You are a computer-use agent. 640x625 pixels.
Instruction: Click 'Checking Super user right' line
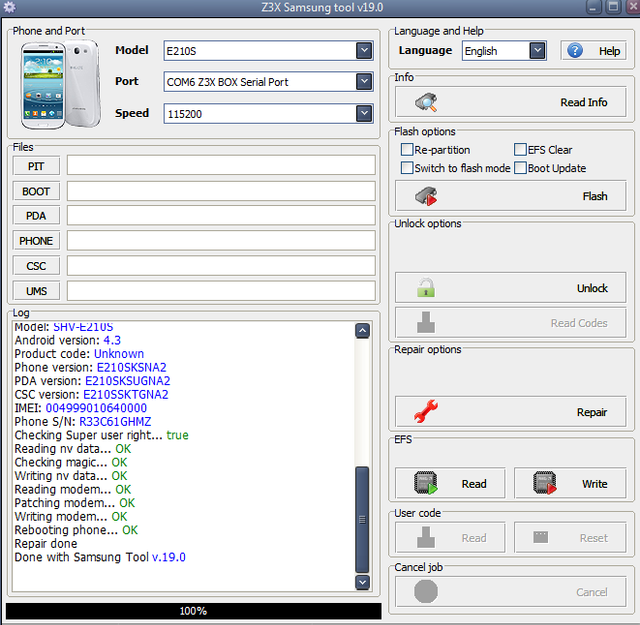[x=102, y=435]
